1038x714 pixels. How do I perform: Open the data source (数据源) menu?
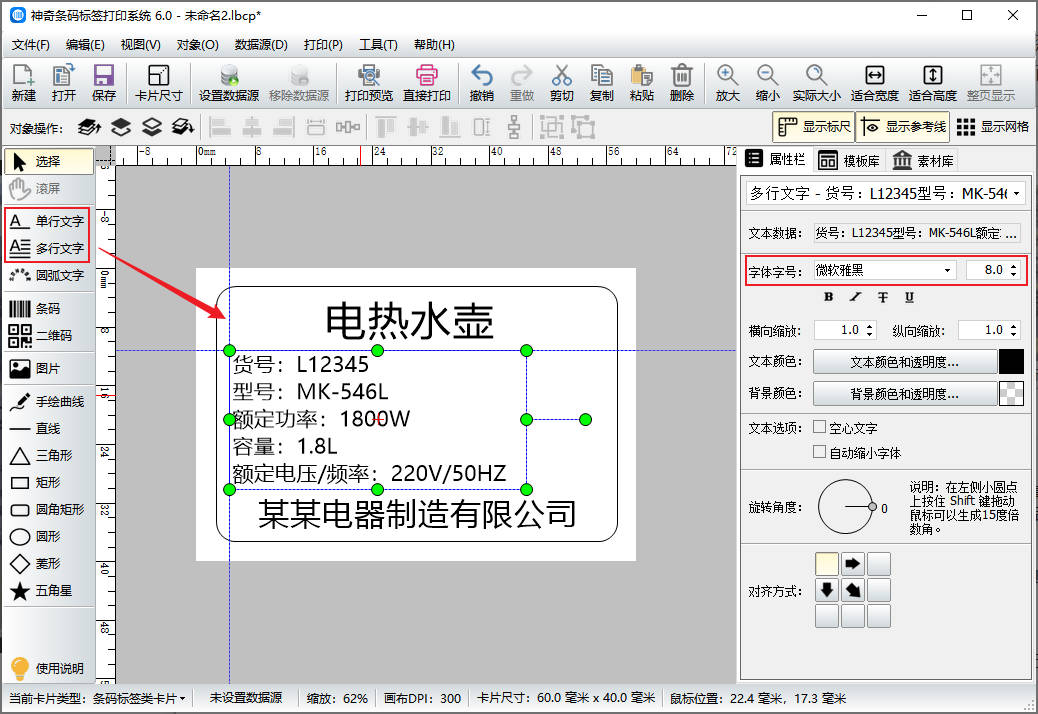261,45
